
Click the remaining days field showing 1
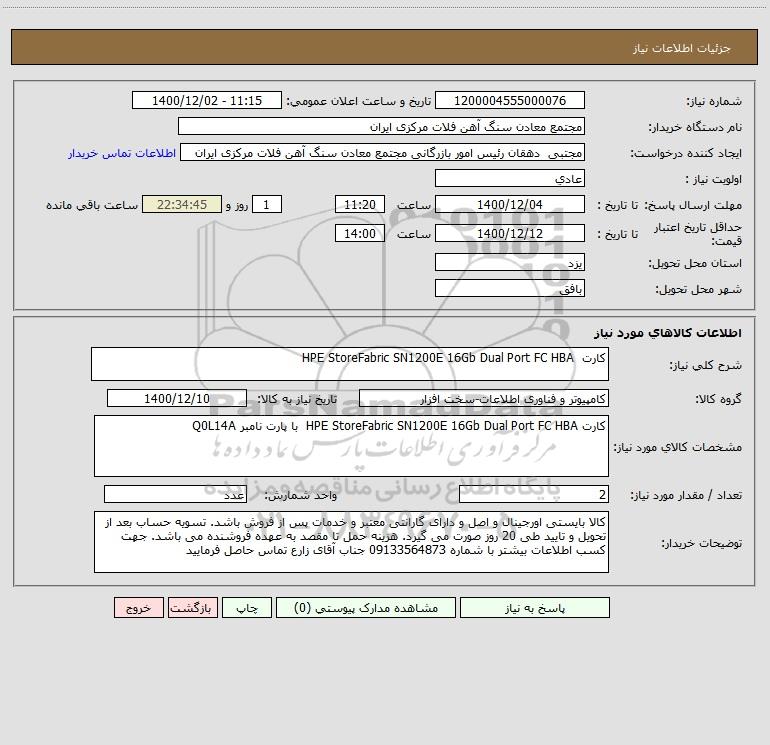coord(267,204)
